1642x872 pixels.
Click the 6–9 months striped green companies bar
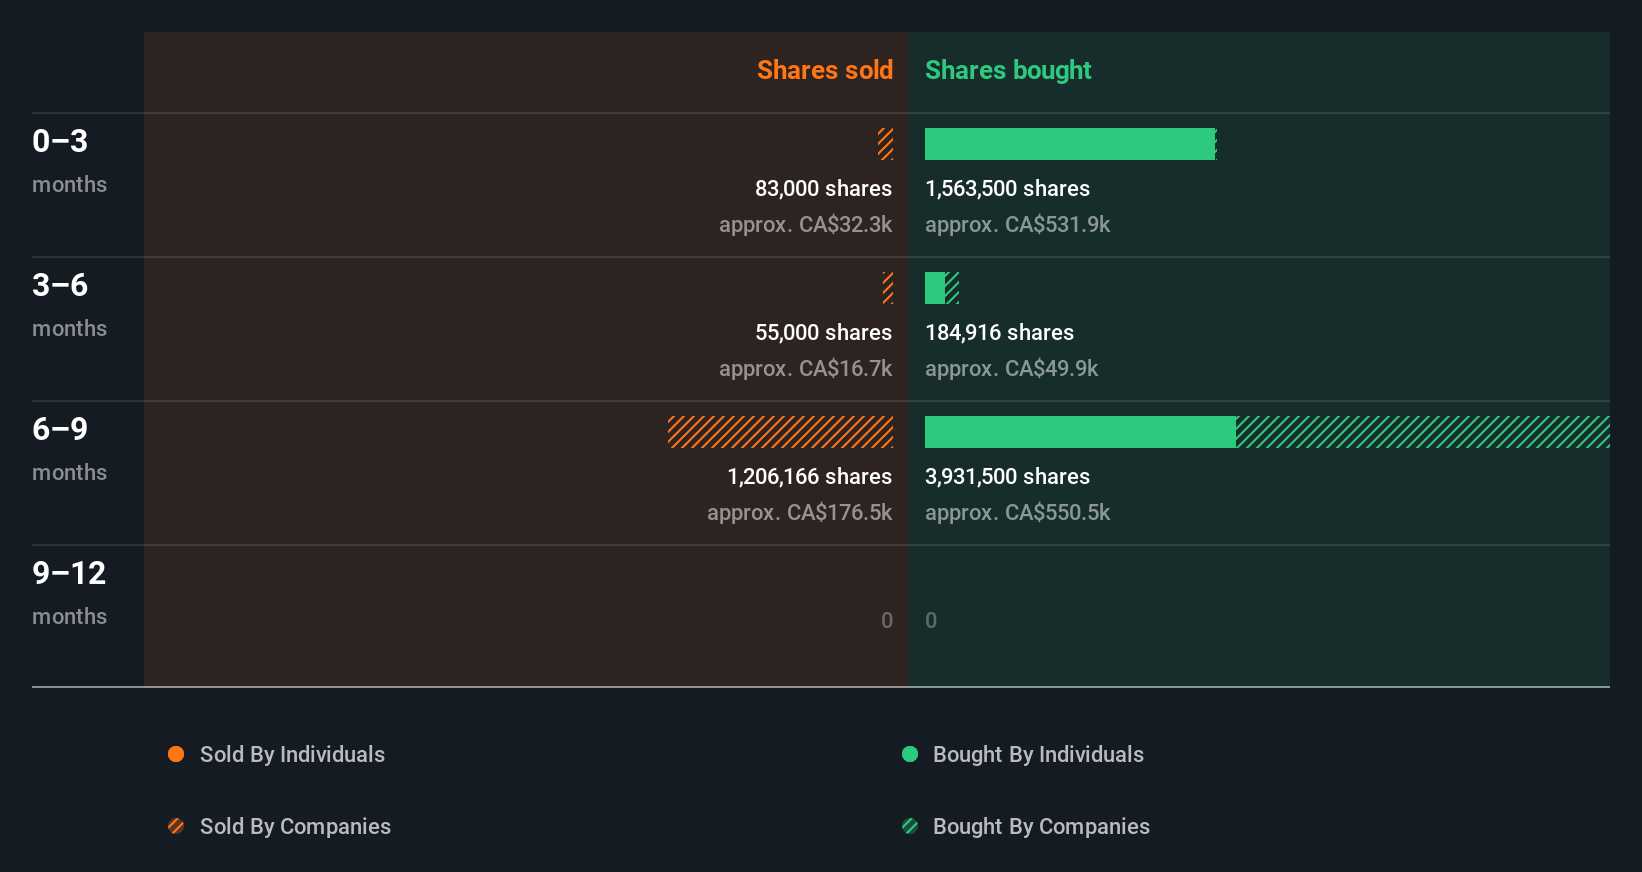coord(1423,432)
